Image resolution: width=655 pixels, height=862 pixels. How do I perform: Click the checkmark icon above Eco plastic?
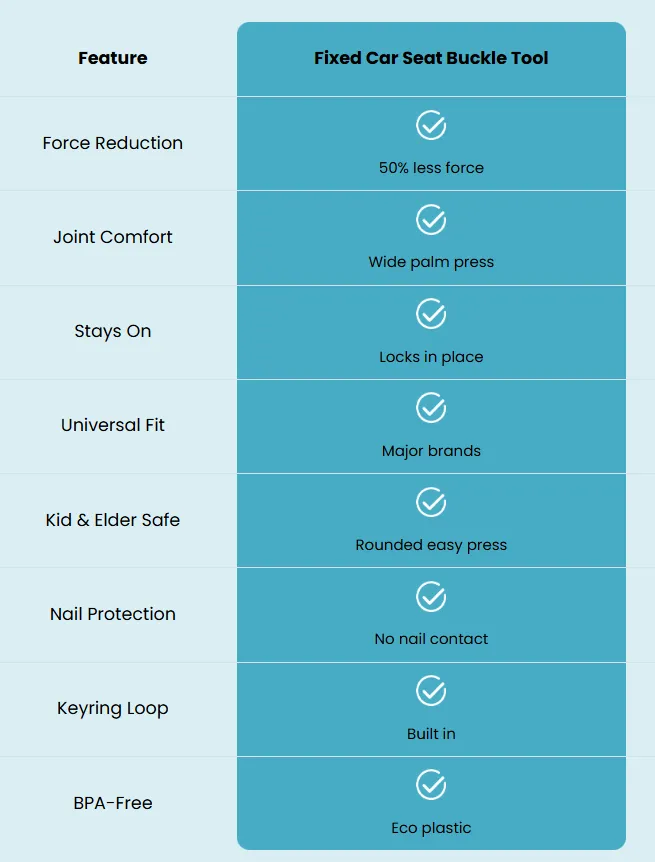click(x=431, y=784)
